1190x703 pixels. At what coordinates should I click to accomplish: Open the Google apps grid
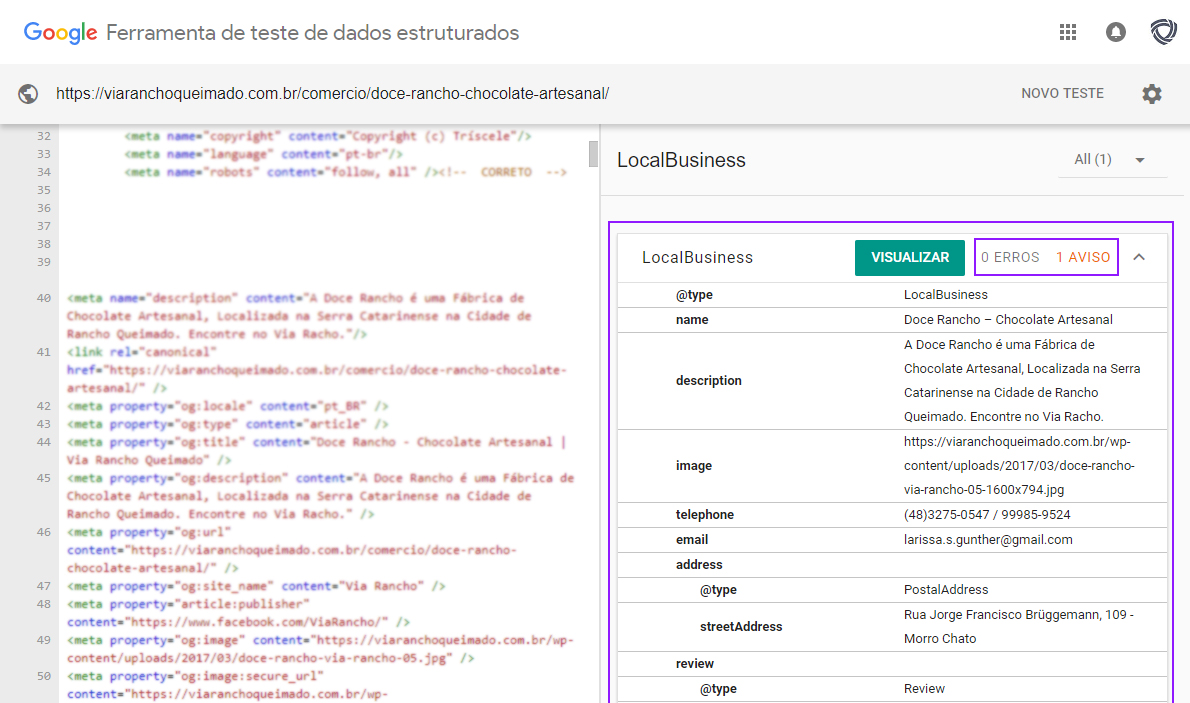pos(1068,32)
